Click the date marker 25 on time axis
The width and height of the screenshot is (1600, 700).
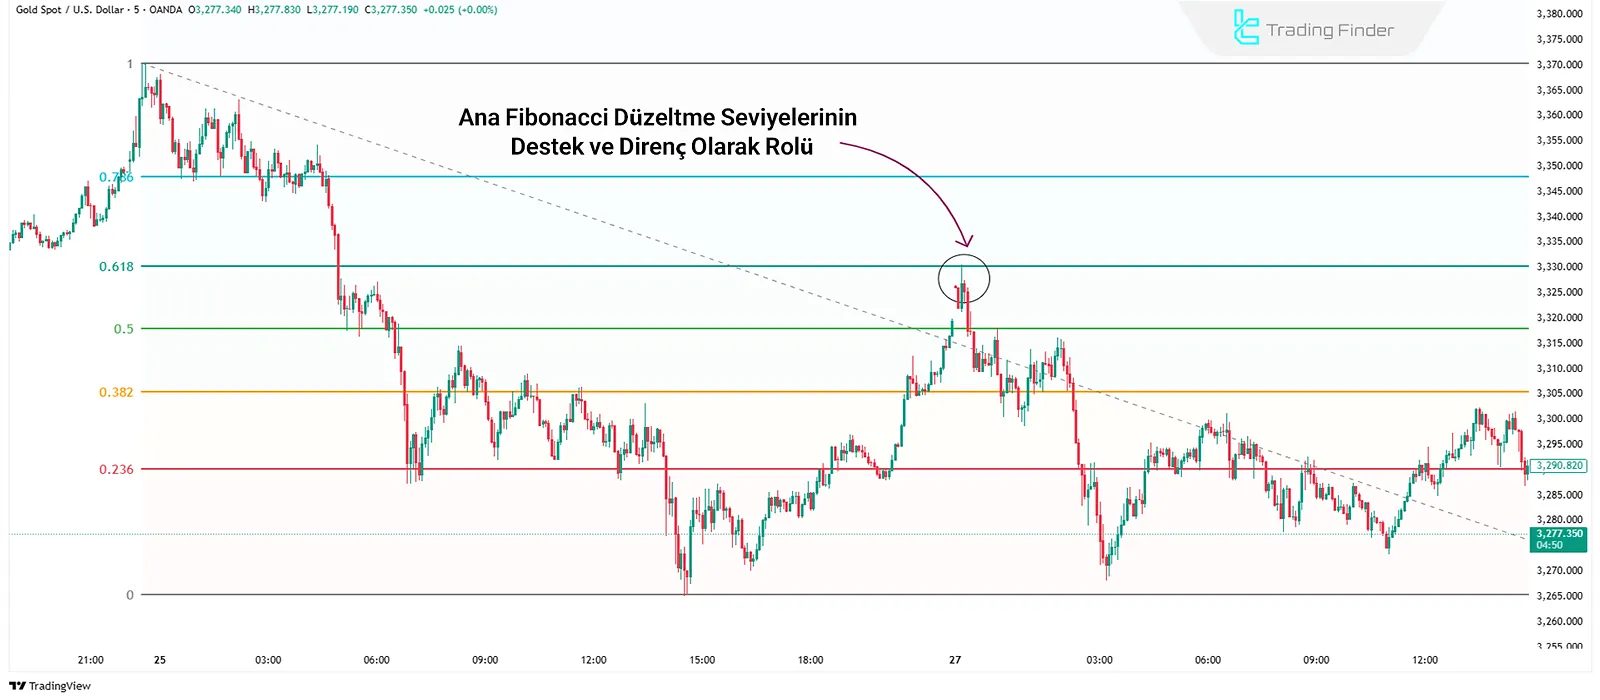click(x=160, y=660)
